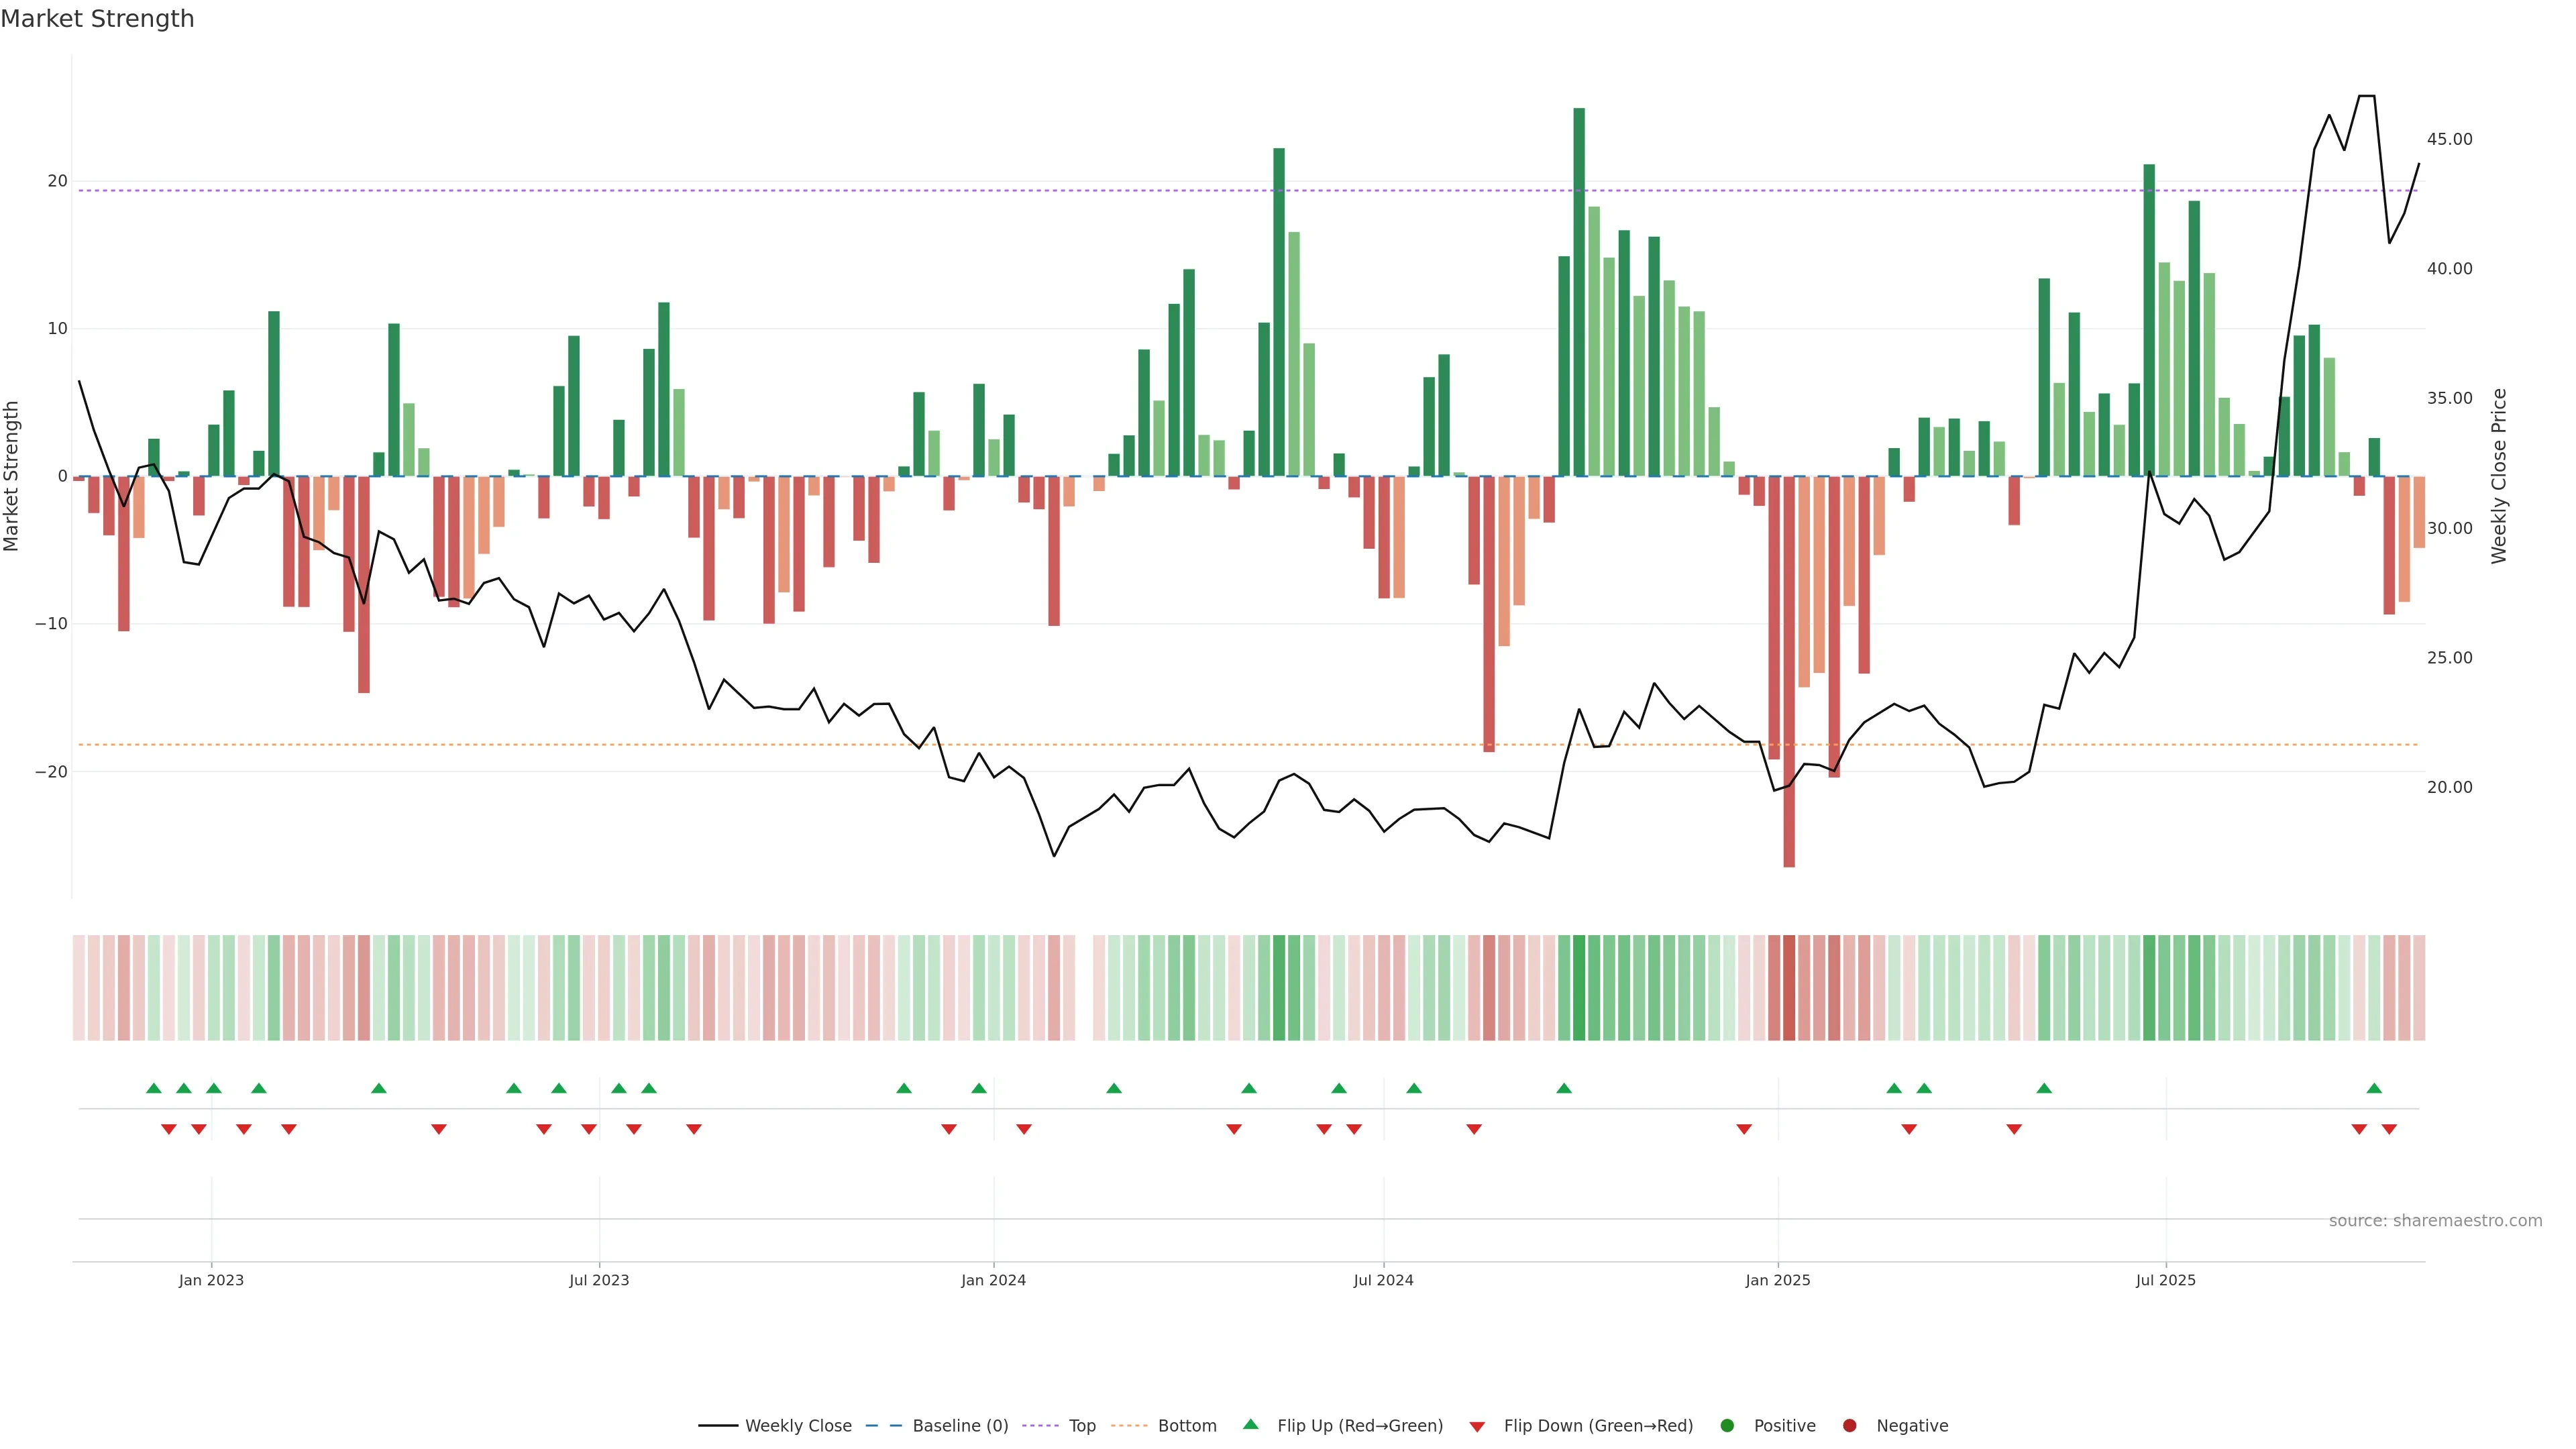Click Flip Down red triangle legend icon
2576x1449 pixels.
[x=1477, y=1427]
